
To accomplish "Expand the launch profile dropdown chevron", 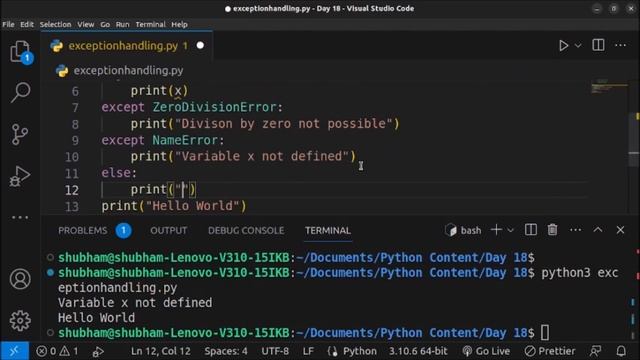I will coord(510,230).
